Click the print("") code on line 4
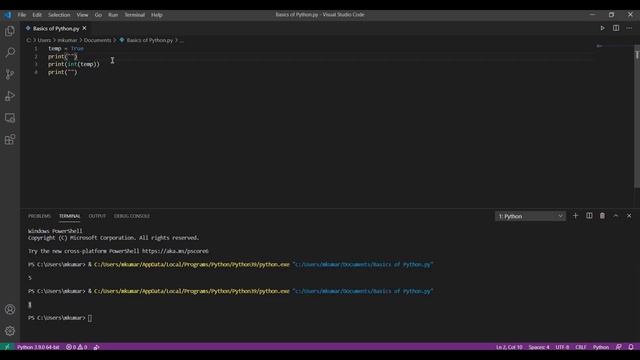Image resolution: width=640 pixels, height=360 pixels. click(62, 72)
